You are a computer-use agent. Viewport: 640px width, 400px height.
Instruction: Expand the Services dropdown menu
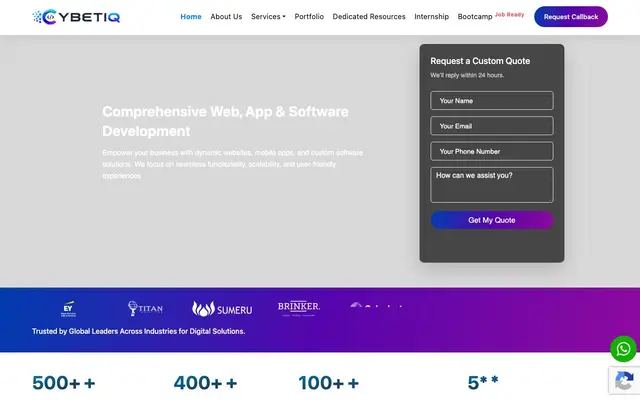click(268, 17)
